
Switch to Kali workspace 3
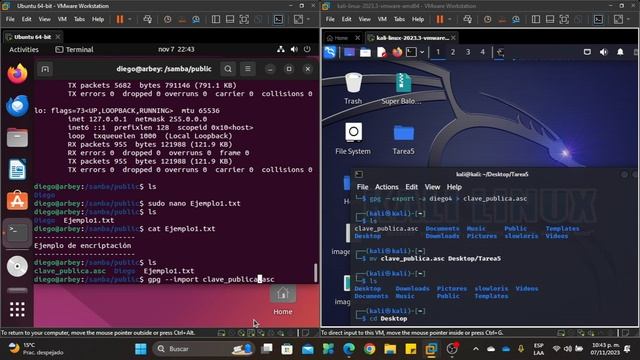coord(468,52)
